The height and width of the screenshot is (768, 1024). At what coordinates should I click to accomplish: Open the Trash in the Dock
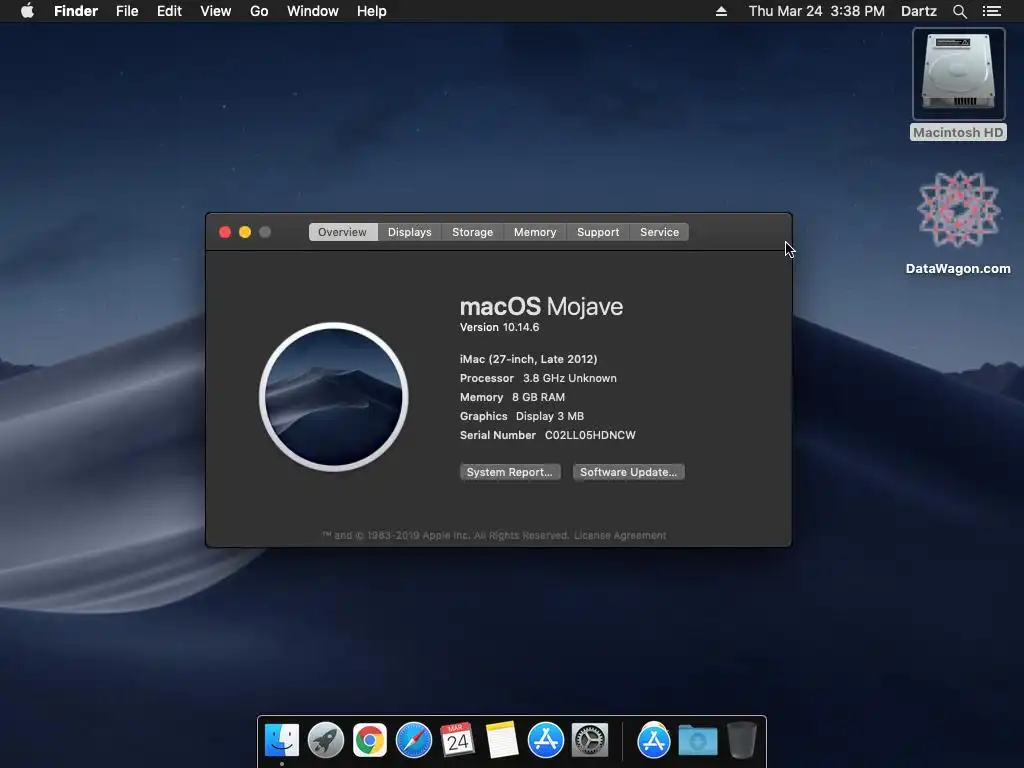tap(742, 741)
